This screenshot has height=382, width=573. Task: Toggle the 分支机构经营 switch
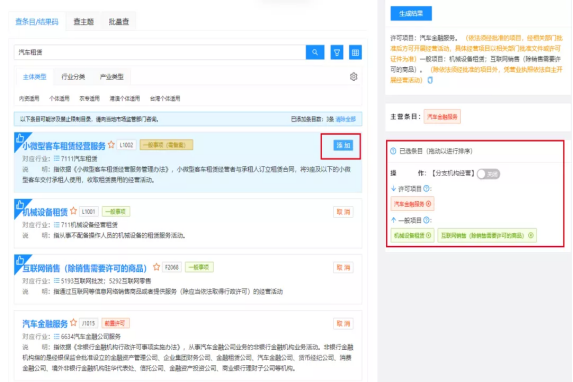tap(489, 174)
